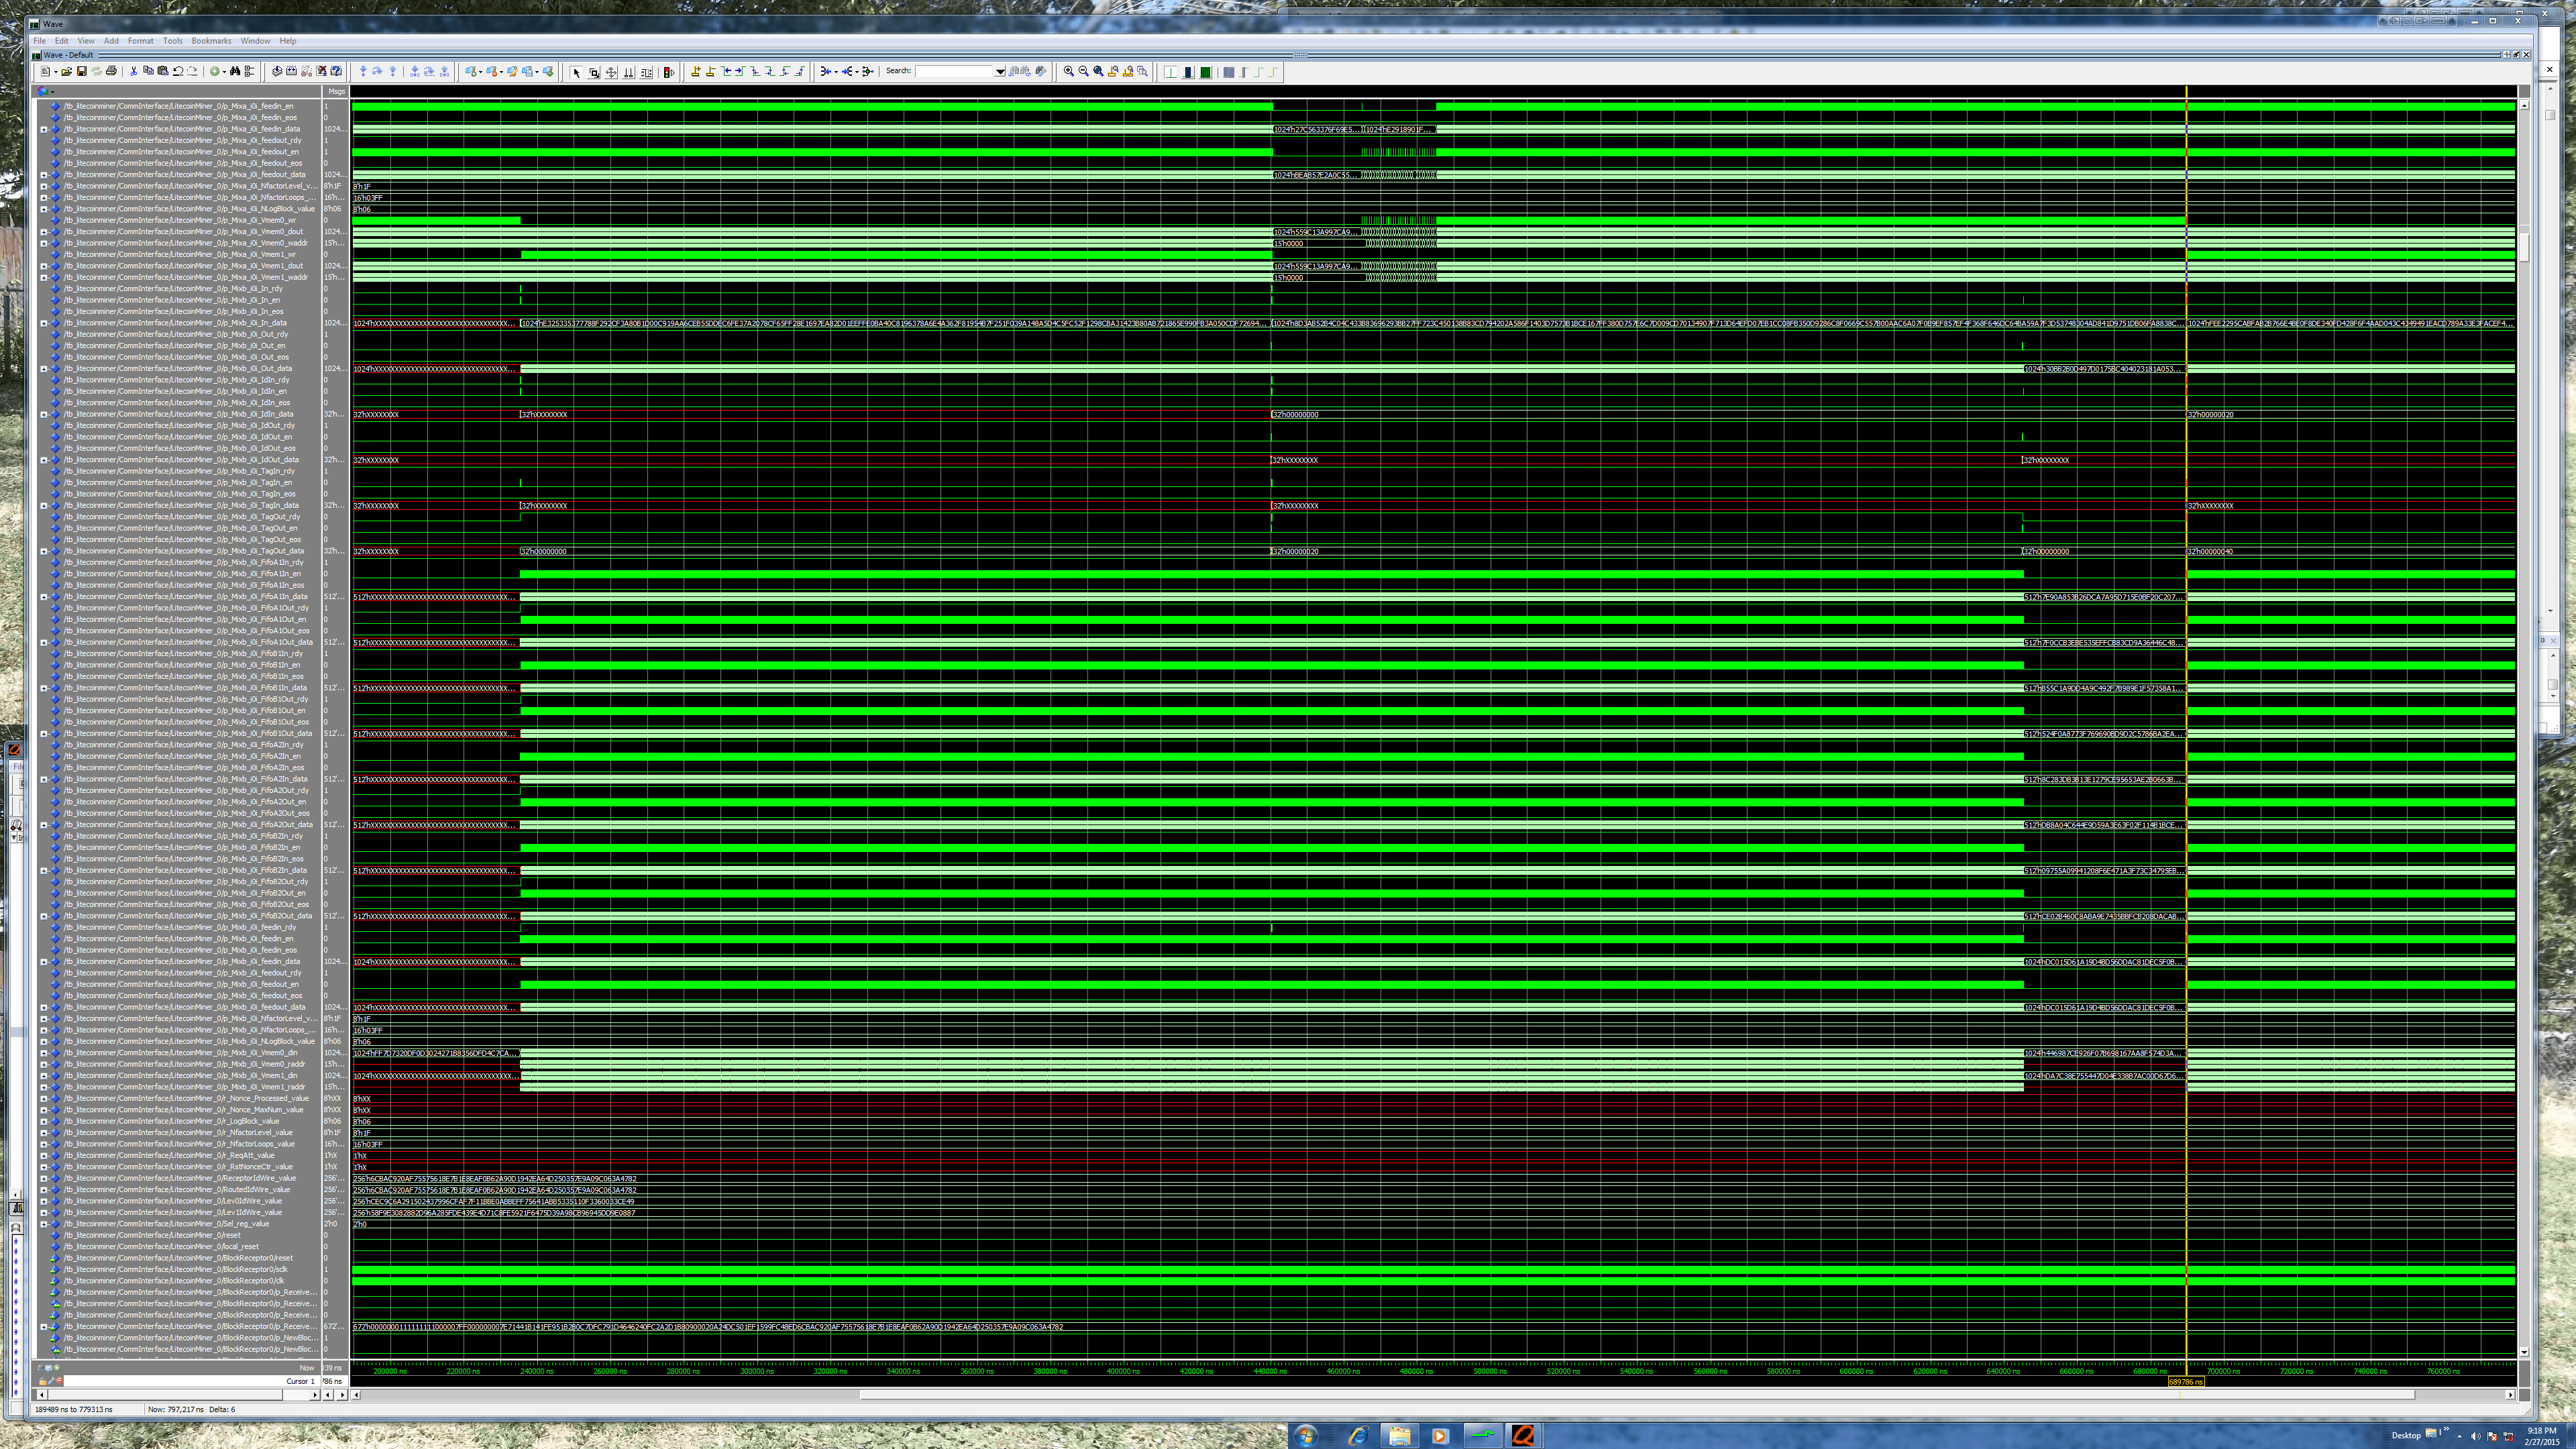This screenshot has width=2576, height=1449.
Task: Click the Run simulation icon with red bar
Action: (669, 72)
